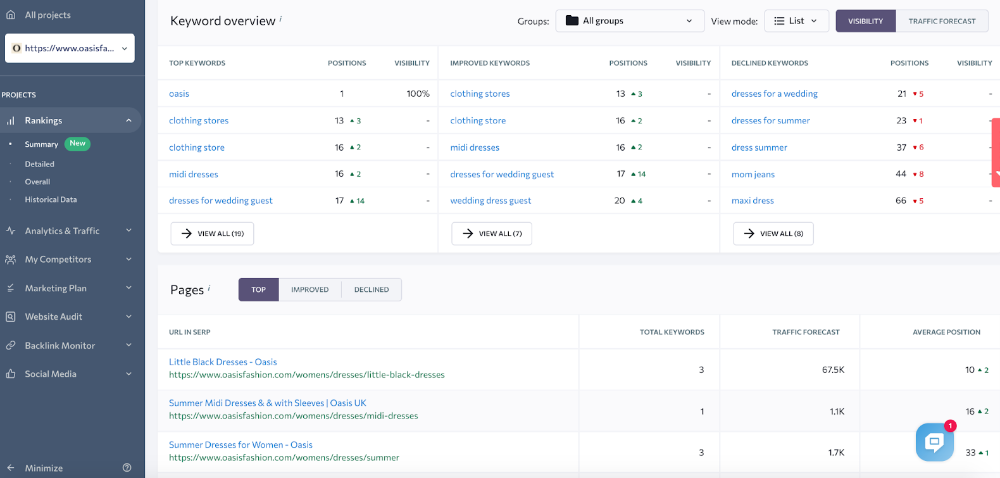Open the List view mode dropdown
The image size is (1000, 478).
click(796, 20)
